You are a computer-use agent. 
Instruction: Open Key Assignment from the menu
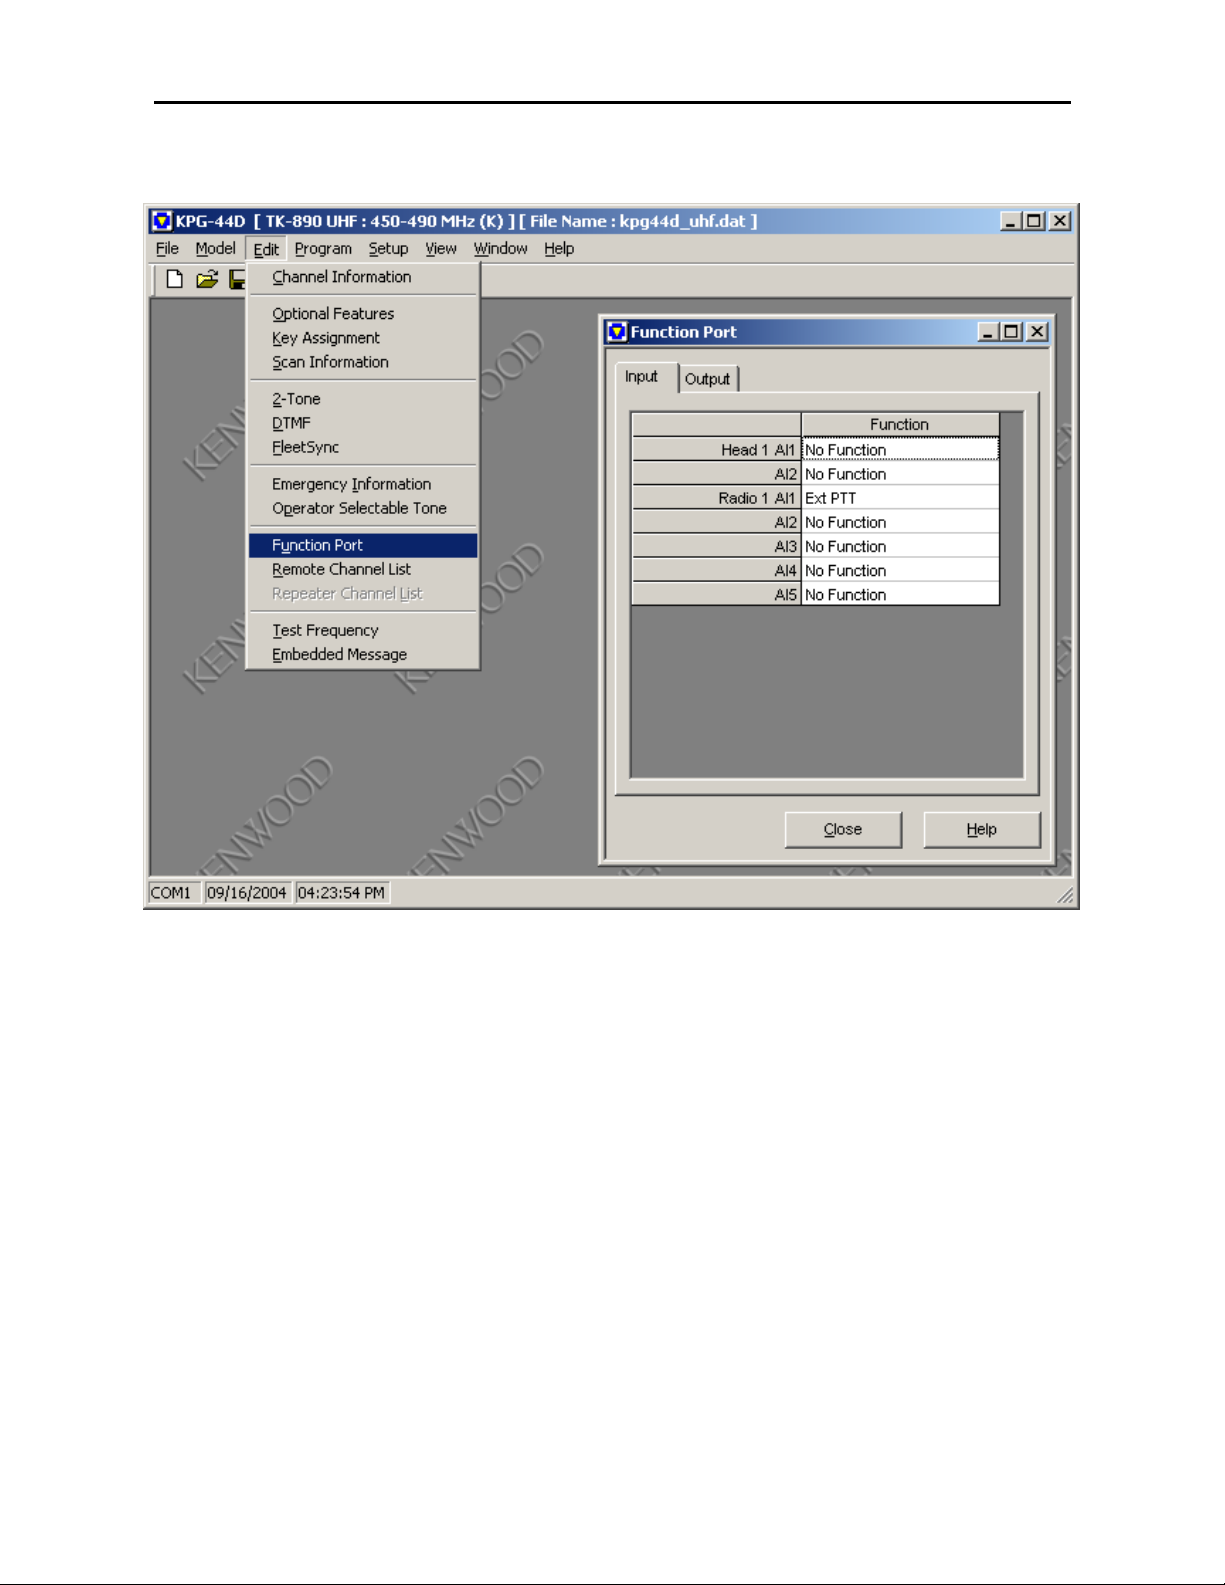pyautogui.click(x=363, y=338)
